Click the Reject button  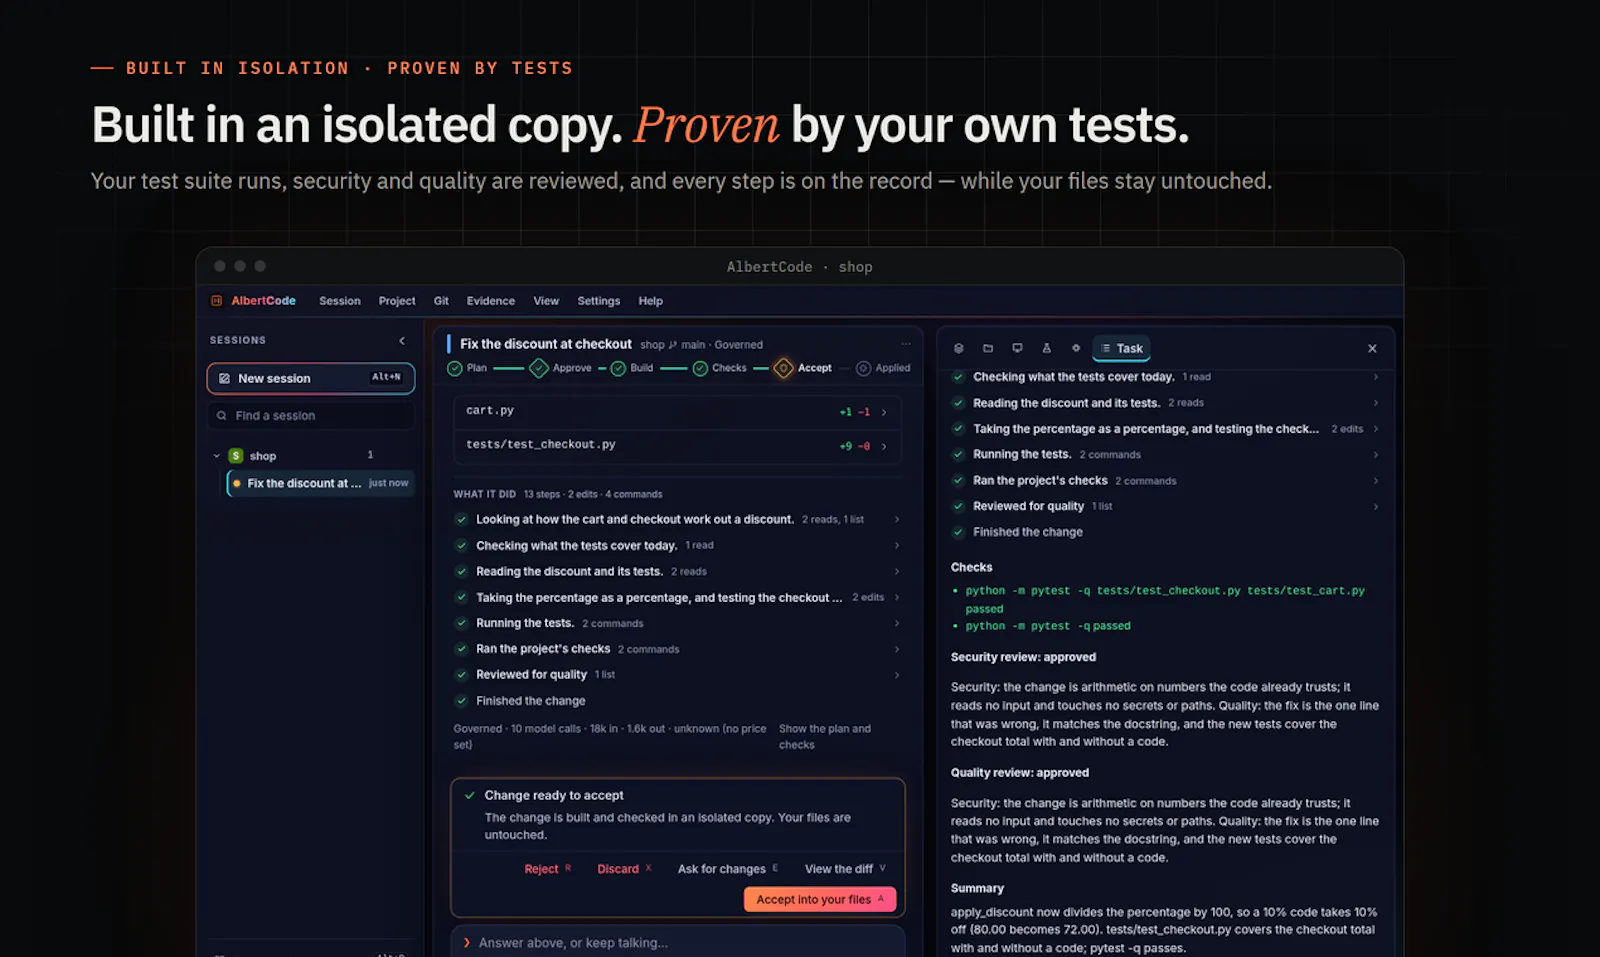pyautogui.click(x=548, y=869)
